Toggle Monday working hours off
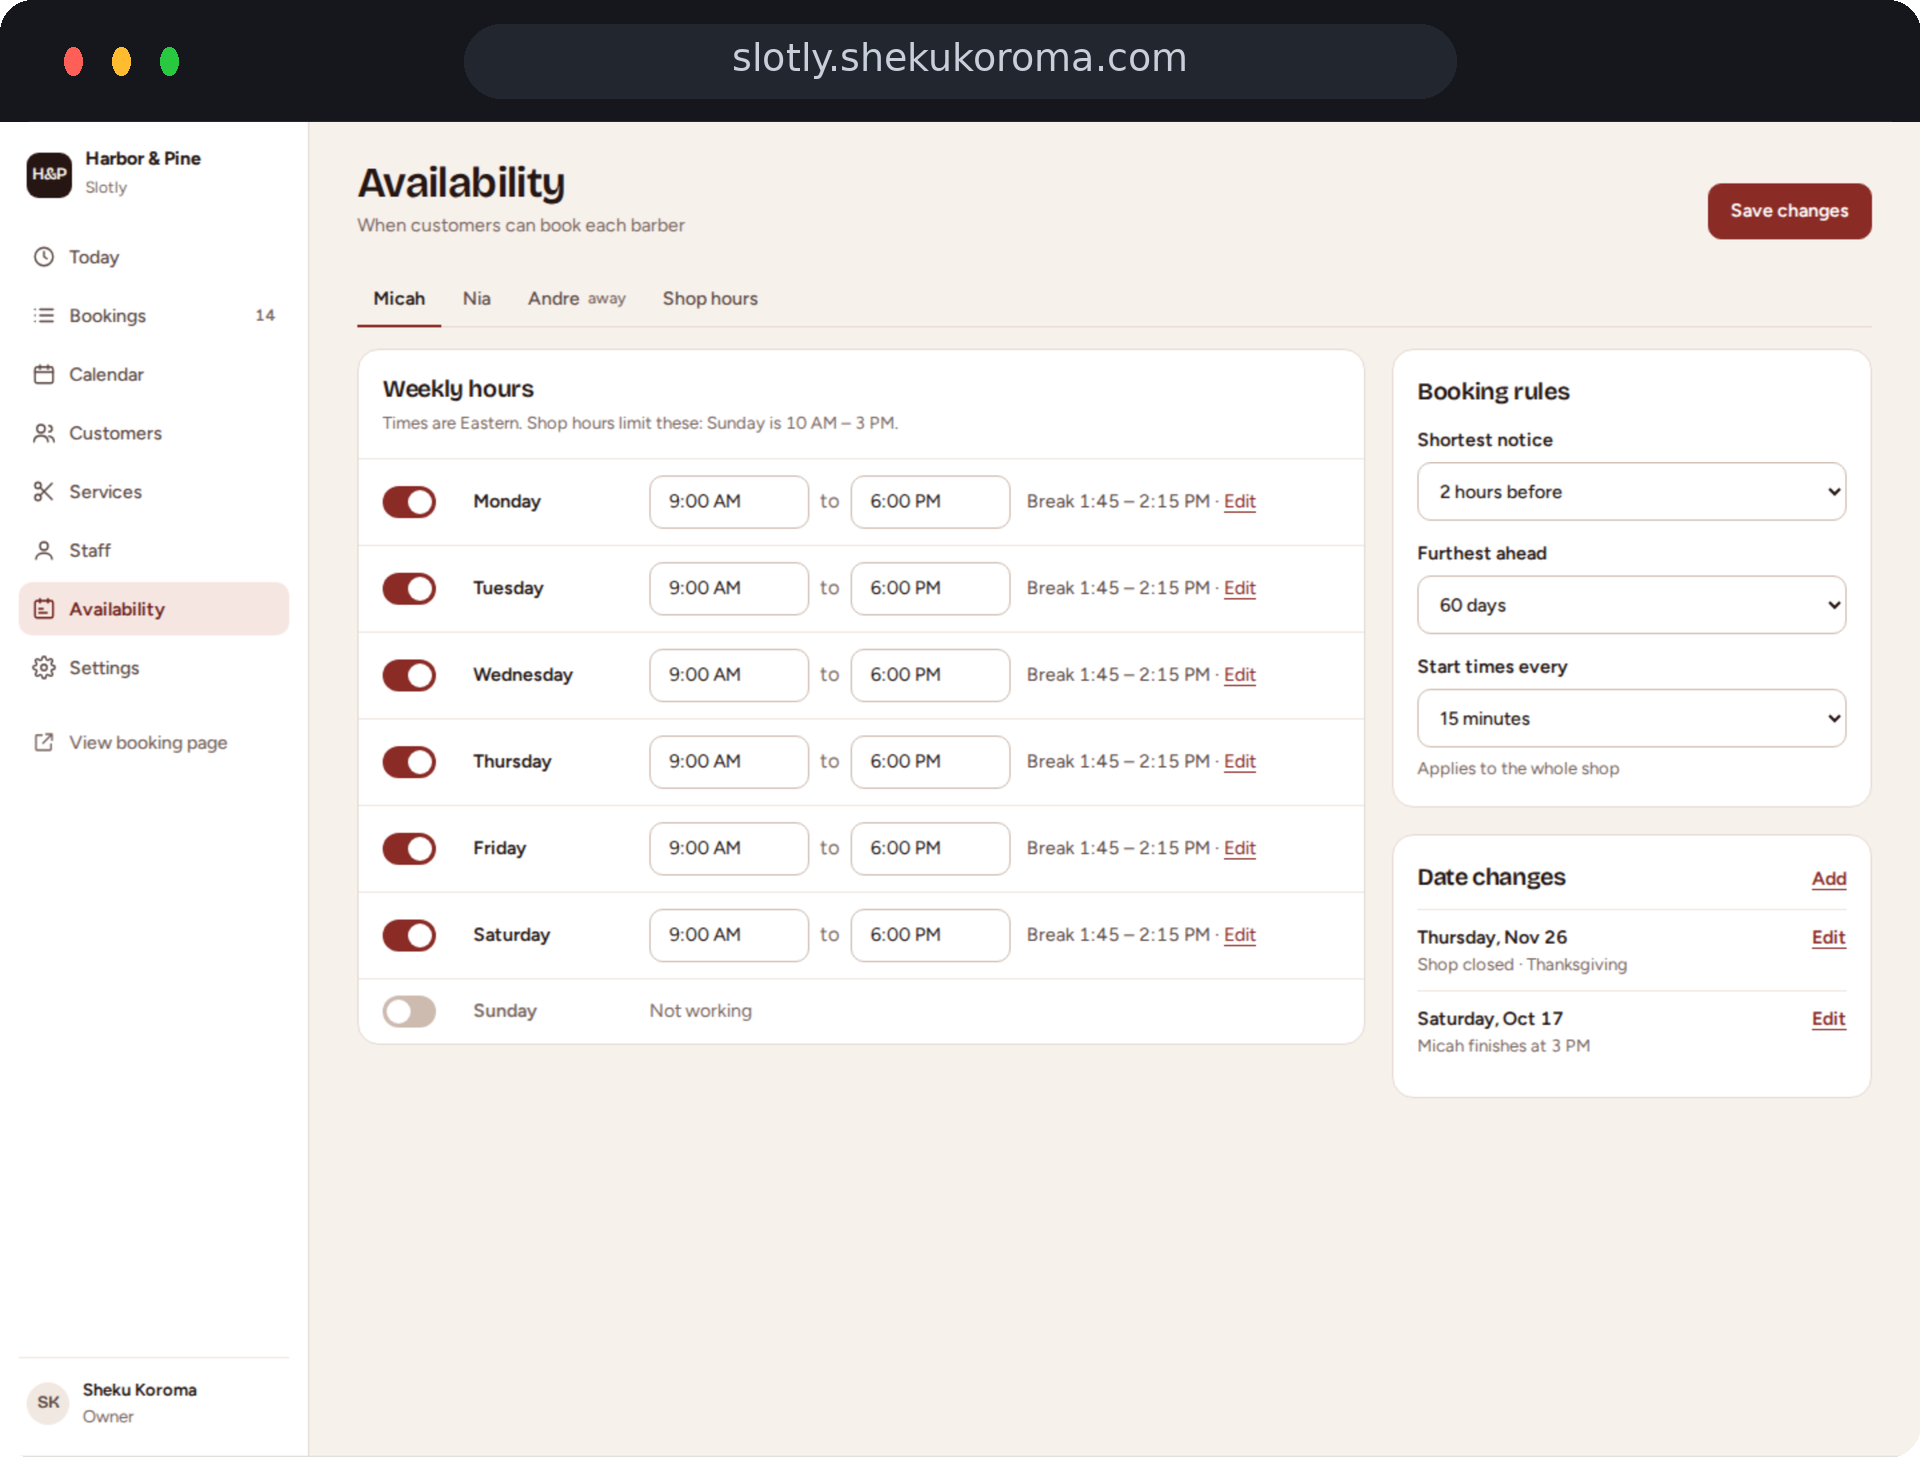This screenshot has height=1457, width=1920. [x=409, y=502]
